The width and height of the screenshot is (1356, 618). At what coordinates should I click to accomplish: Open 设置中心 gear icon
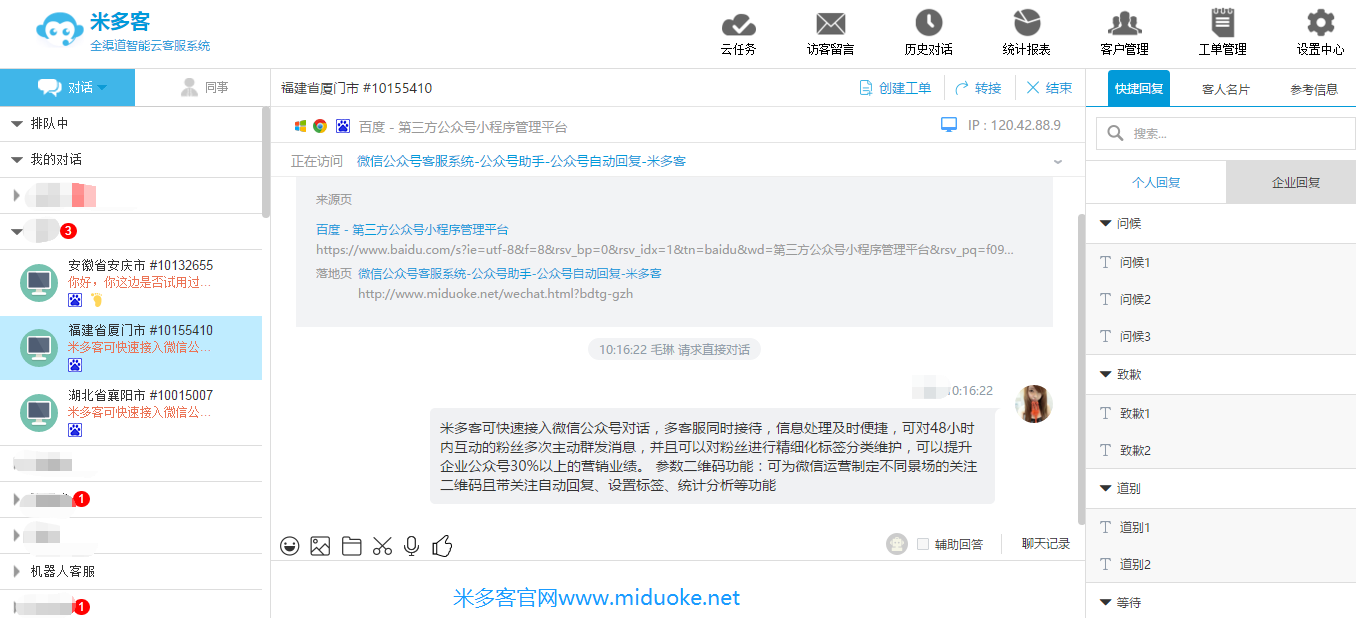click(1320, 24)
